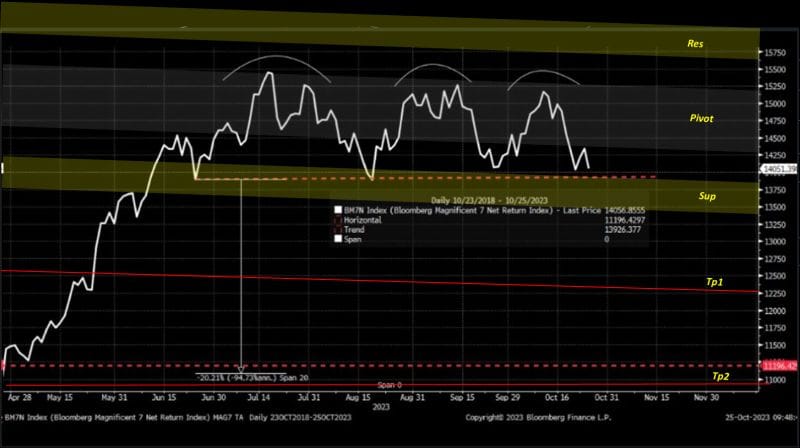Viewport: 800px width, 448px height.
Task: Click the 'Daily 10/23/2018 - 10/25/2023' legend header
Action: click(489, 201)
